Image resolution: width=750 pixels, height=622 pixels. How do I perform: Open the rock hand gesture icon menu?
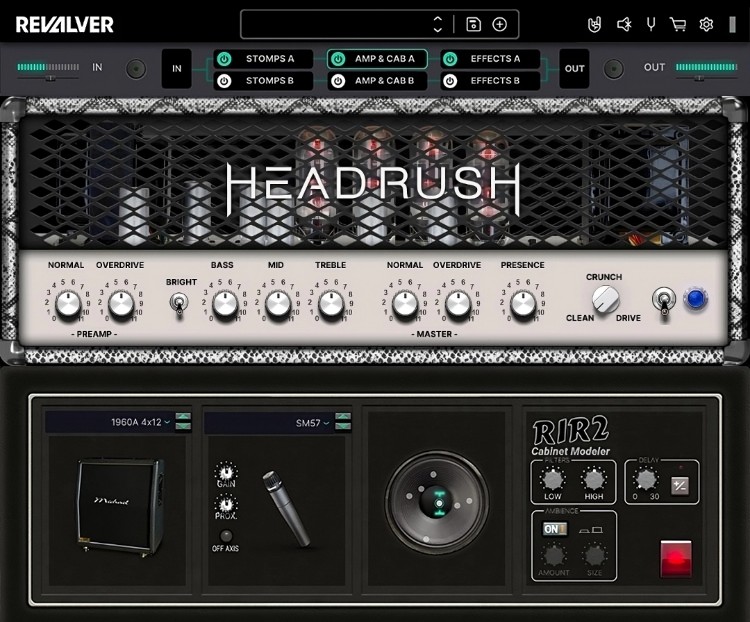[594, 24]
